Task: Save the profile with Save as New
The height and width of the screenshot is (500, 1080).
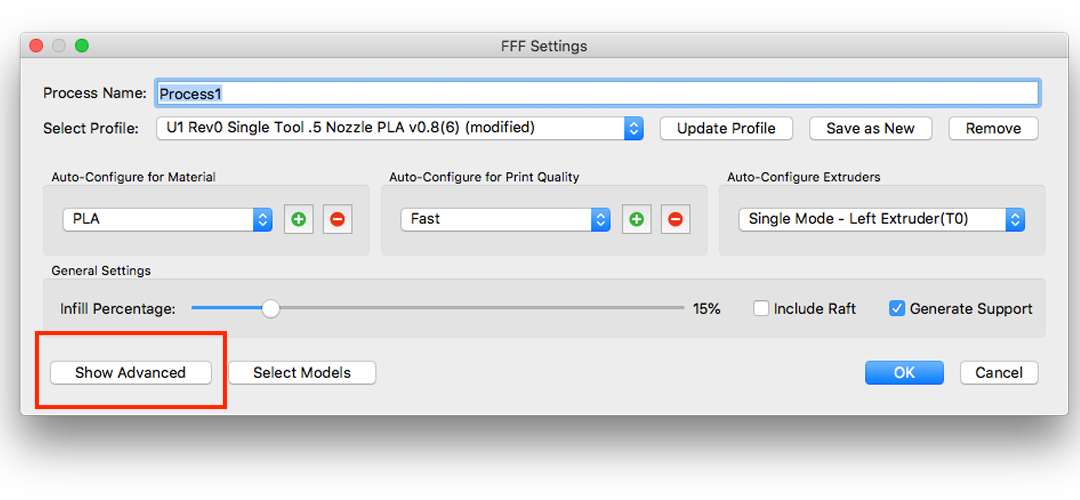Action: 870,128
